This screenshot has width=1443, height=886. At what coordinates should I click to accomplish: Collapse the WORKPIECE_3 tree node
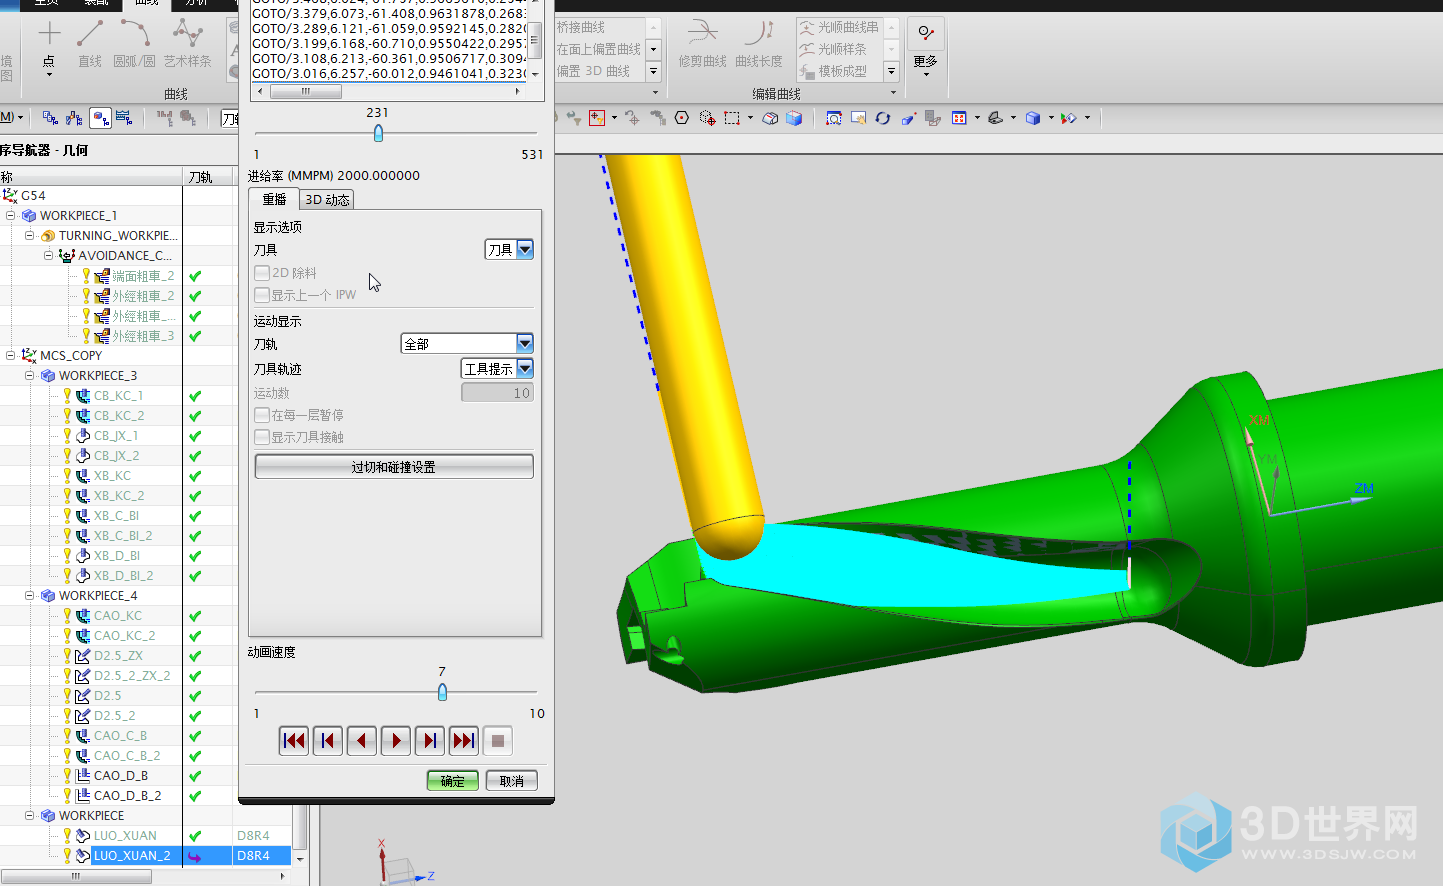[x=30, y=375]
